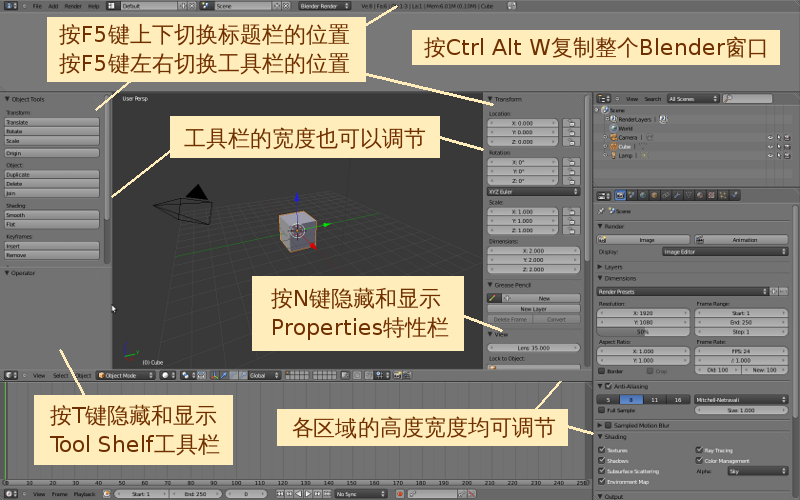Open the Blender Render engine dropdown
The height and width of the screenshot is (500, 800).
tap(324, 6)
